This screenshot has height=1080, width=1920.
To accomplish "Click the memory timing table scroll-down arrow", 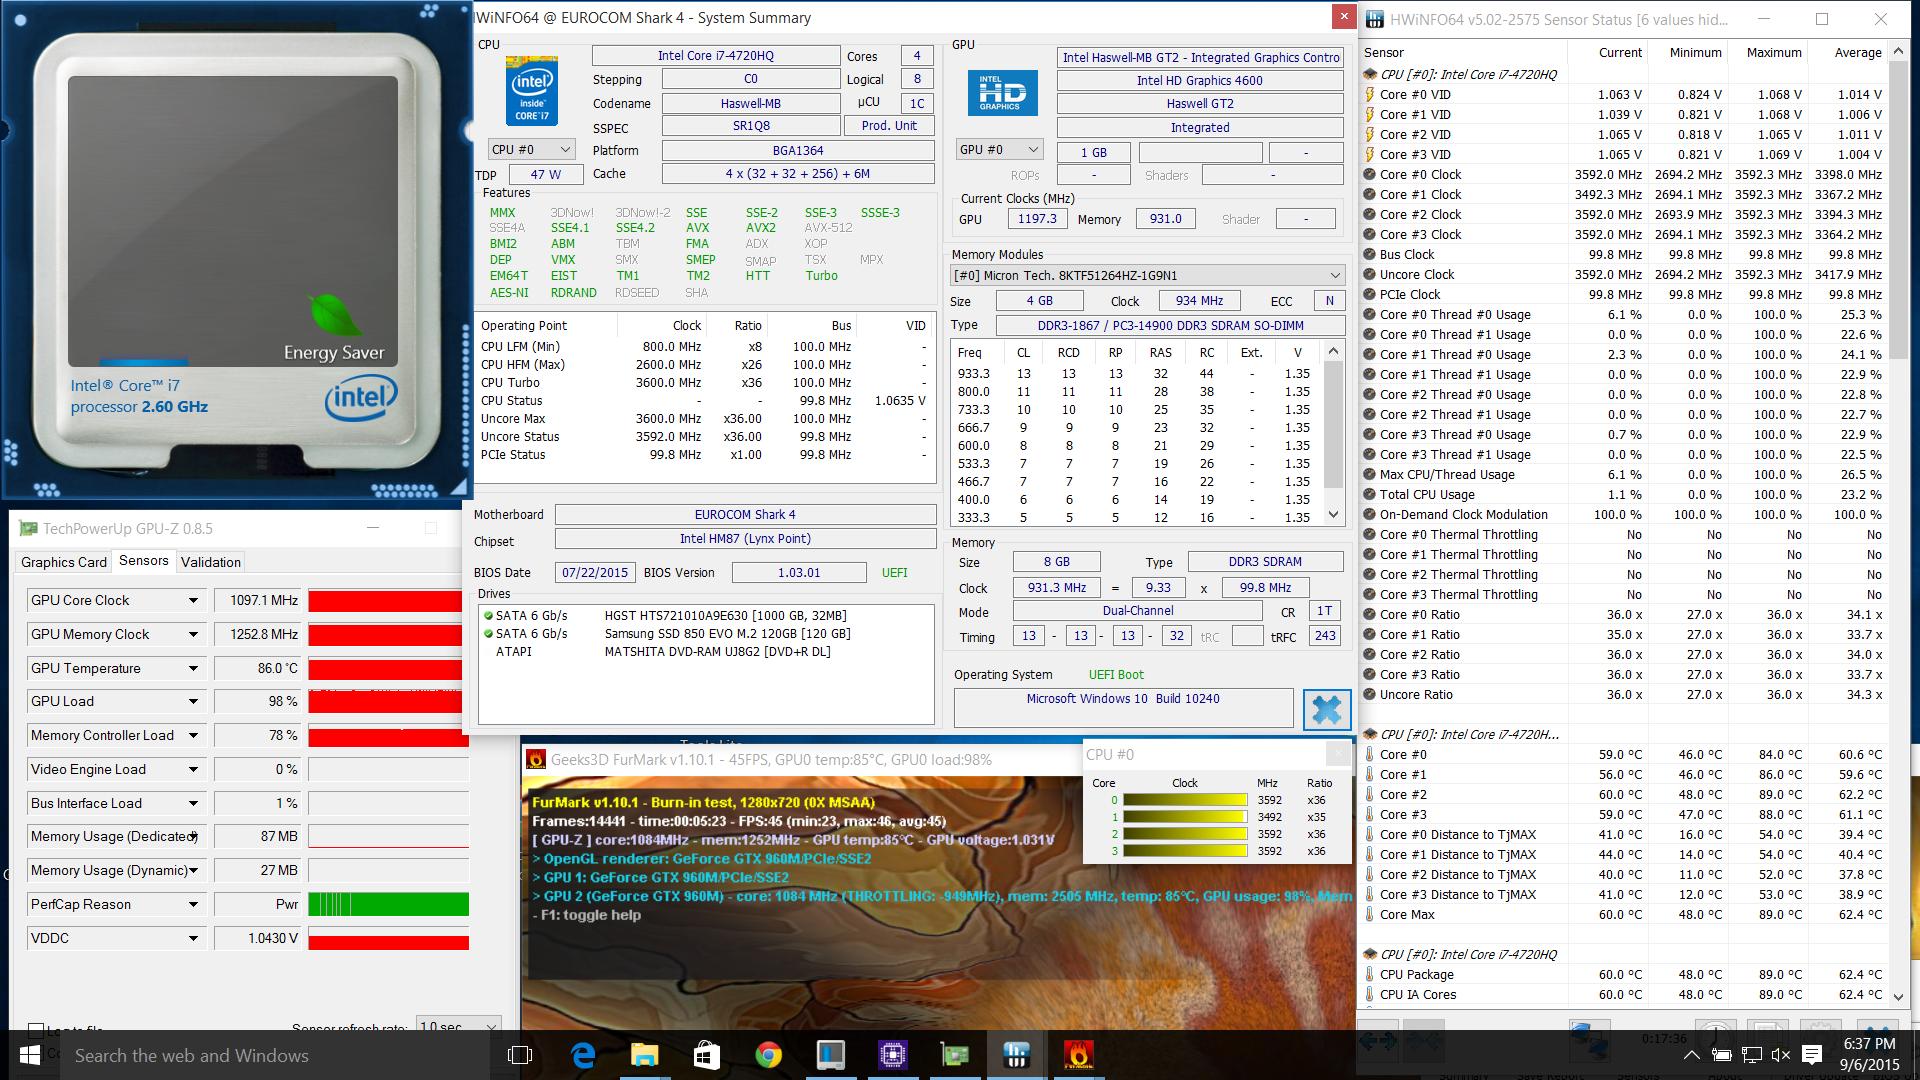I will coord(1333,514).
